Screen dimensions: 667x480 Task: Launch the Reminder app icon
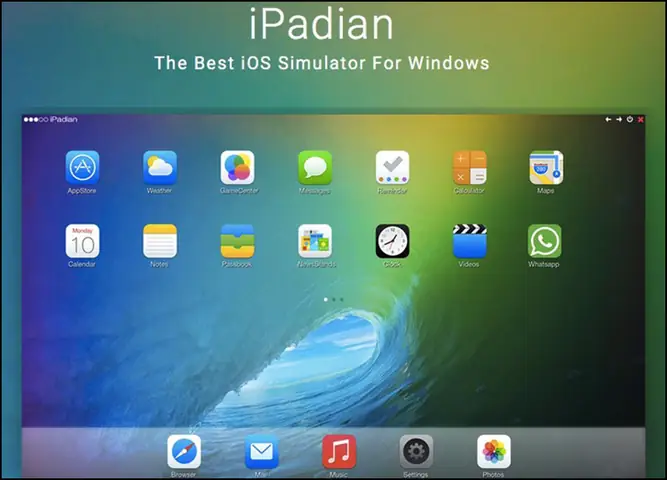point(392,167)
